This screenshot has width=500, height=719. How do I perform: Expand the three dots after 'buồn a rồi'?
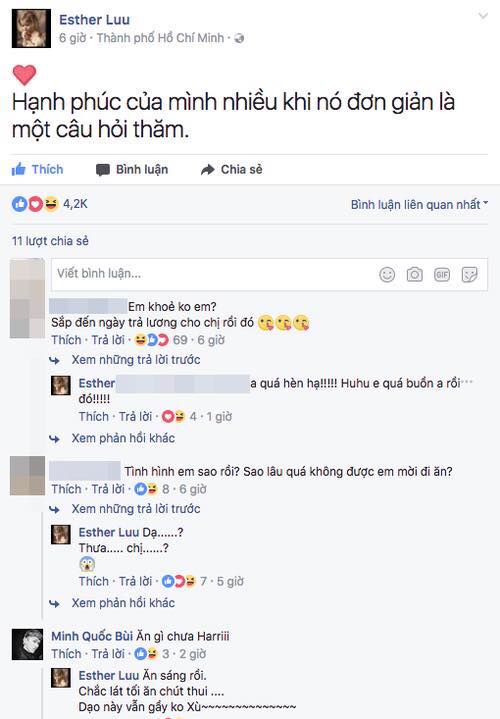point(467,382)
